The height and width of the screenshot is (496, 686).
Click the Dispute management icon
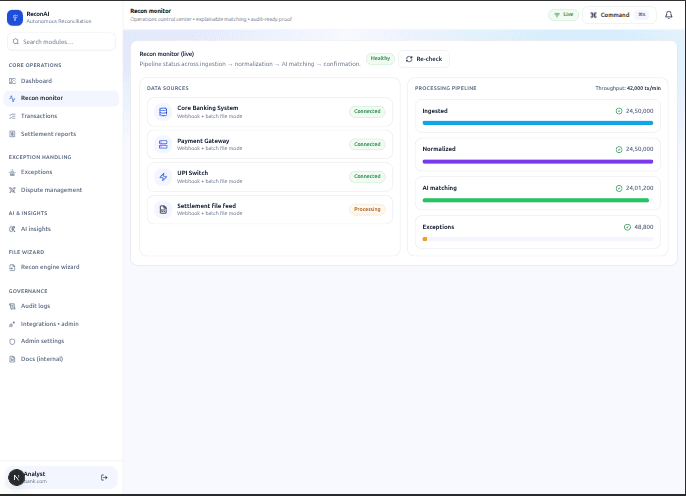tap(12, 190)
